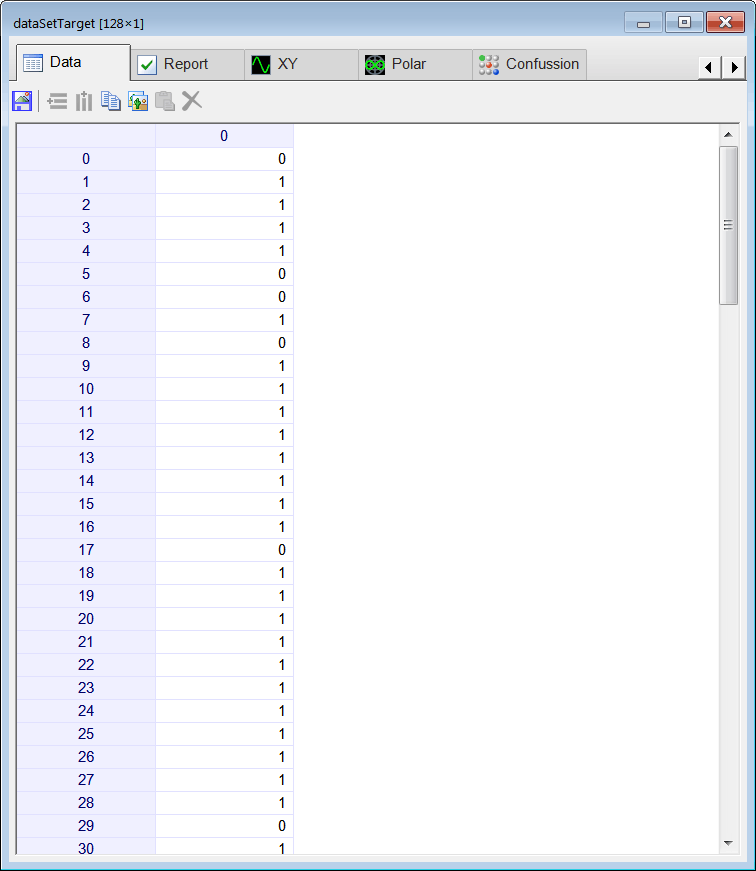Select row header 29
This screenshot has height=871, width=756.
(x=86, y=825)
